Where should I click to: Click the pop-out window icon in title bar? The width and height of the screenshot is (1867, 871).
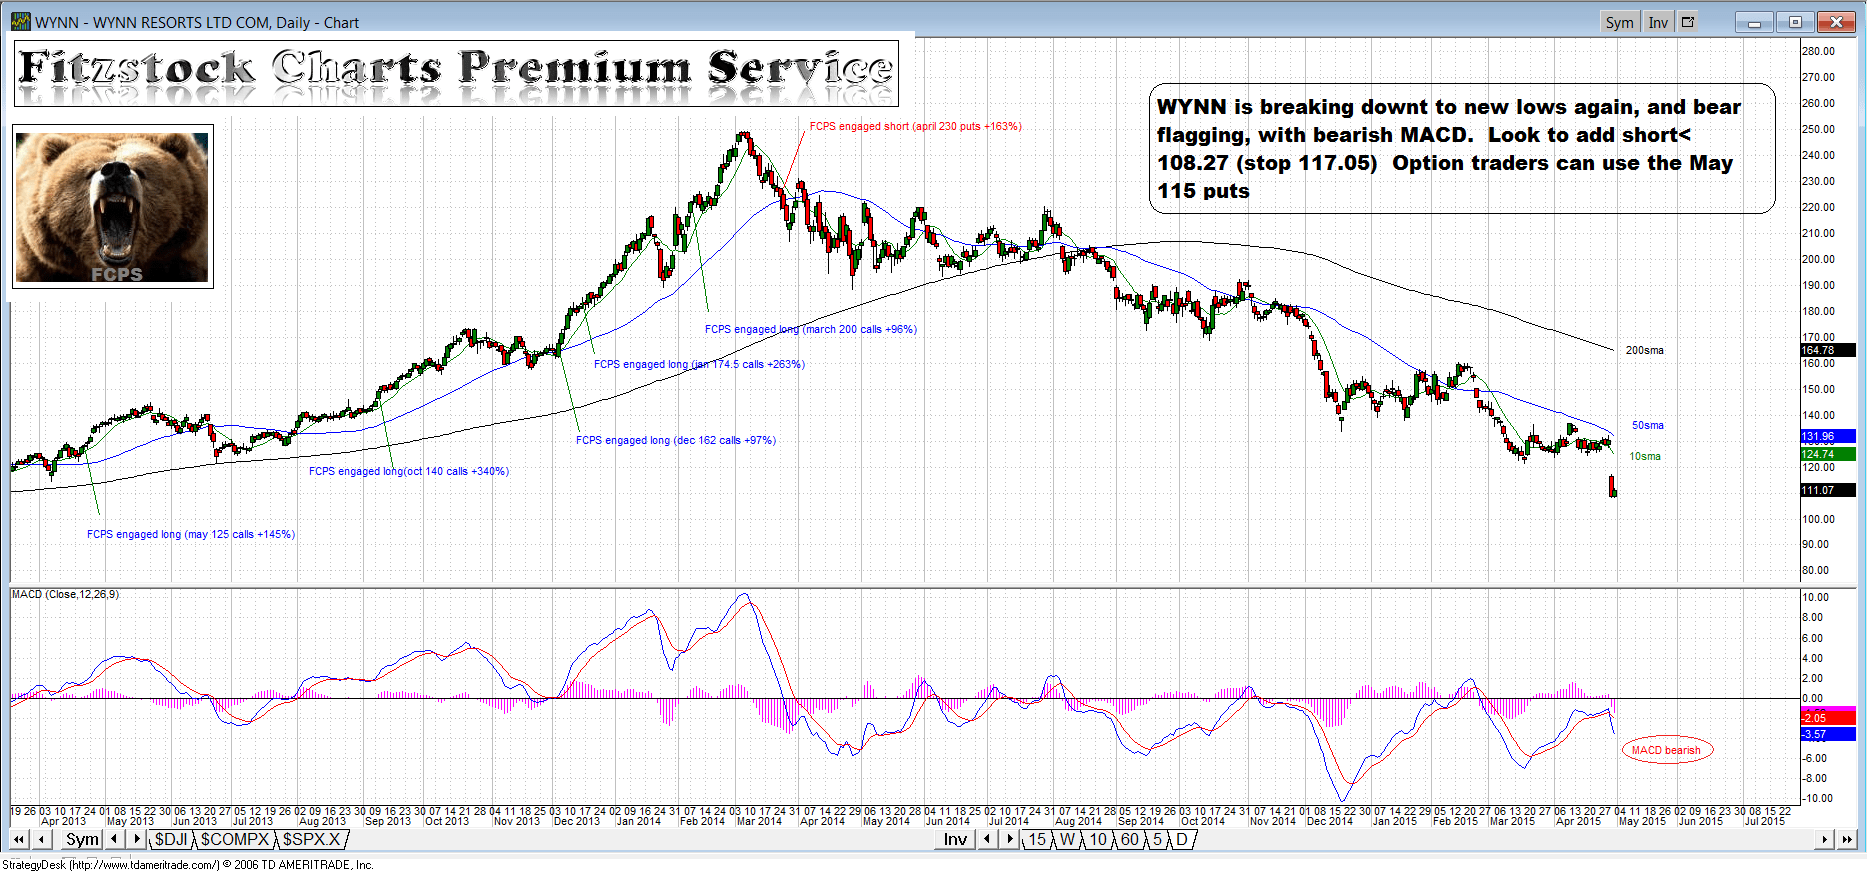tap(1688, 22)
